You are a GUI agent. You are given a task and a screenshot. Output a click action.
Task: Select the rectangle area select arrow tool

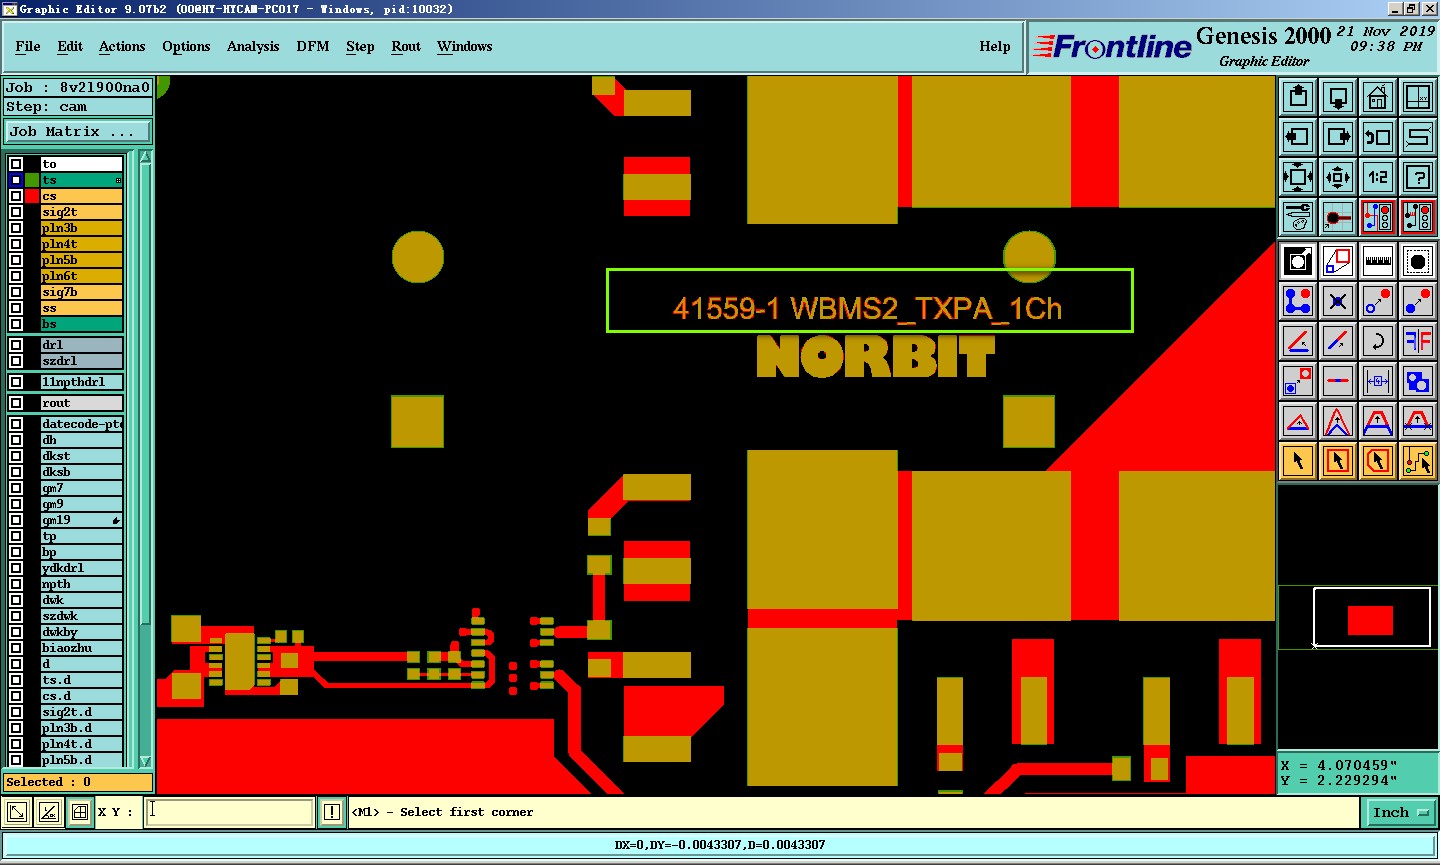1338,461
